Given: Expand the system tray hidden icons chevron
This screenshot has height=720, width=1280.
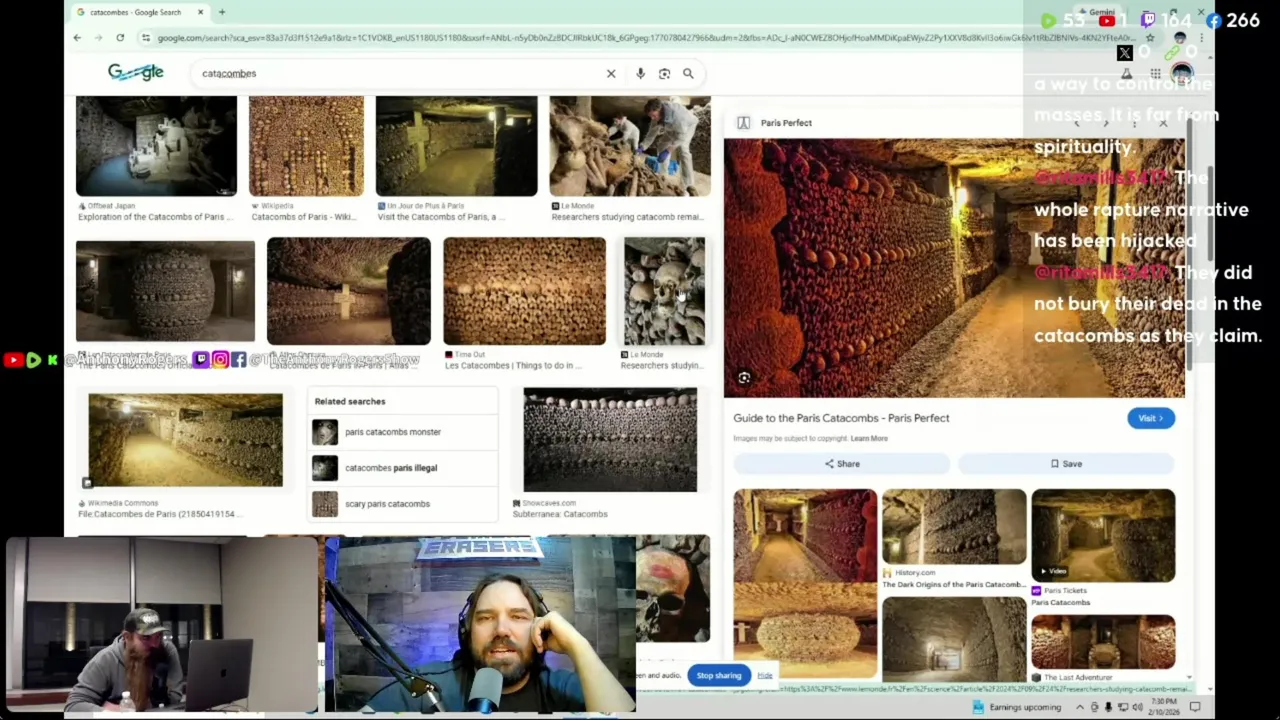Looking at the screenshot, I should (1079, 707).
